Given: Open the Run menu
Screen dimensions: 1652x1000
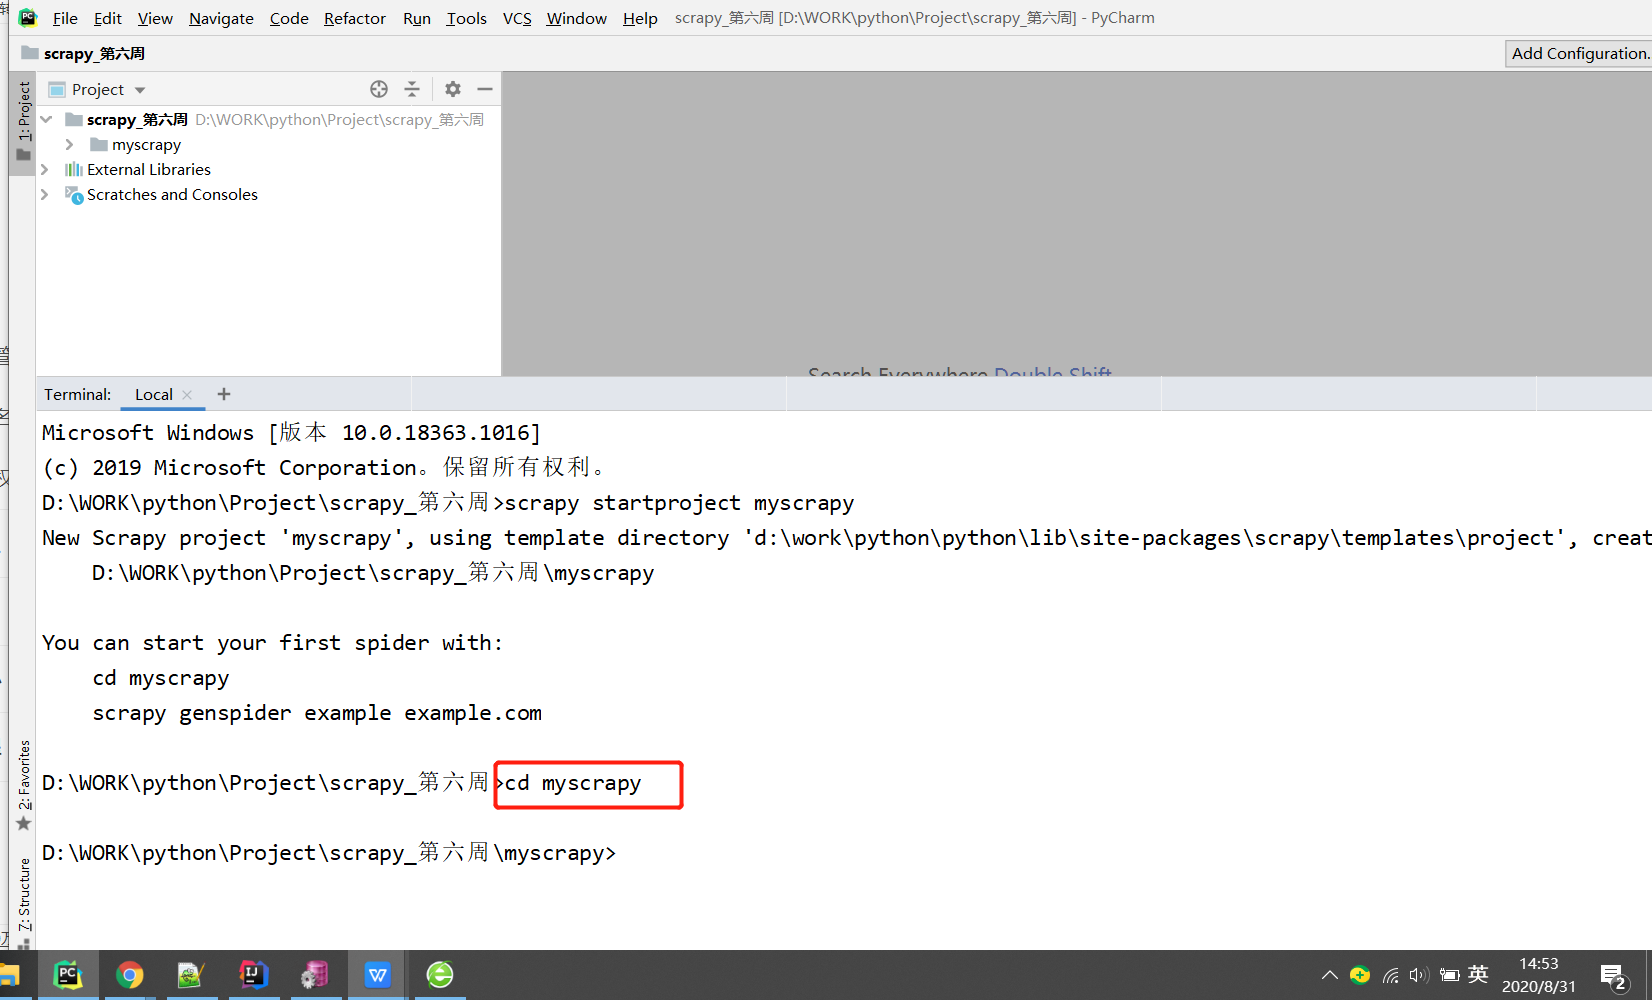Looking at the screenshot, I should tap(416, 18).
